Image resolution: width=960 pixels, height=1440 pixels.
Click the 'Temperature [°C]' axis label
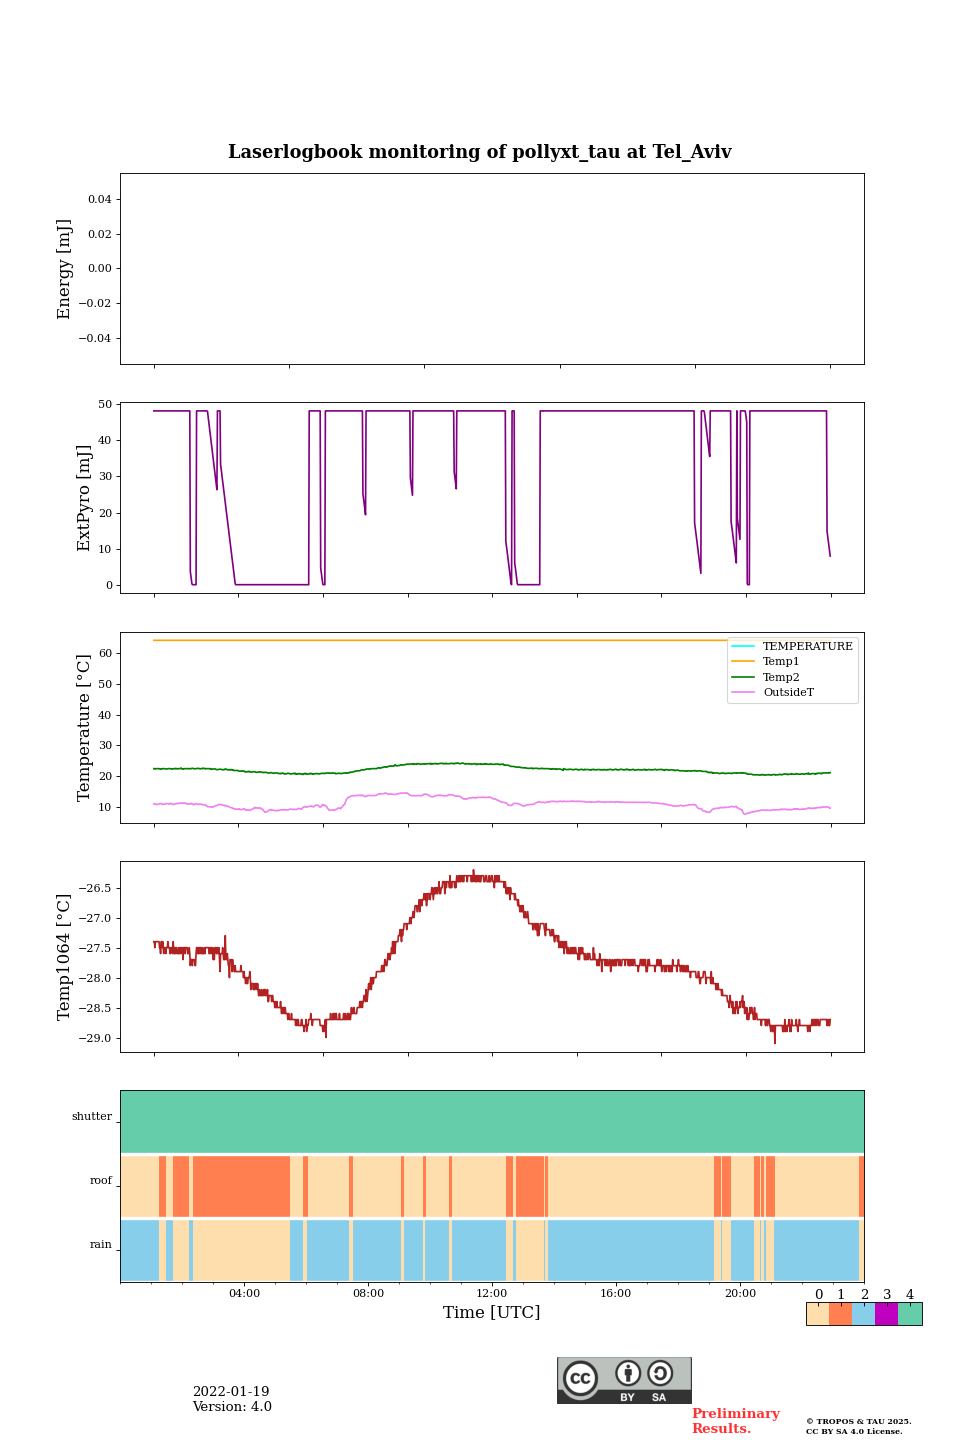pyautogui.click(x=84, y=728)
